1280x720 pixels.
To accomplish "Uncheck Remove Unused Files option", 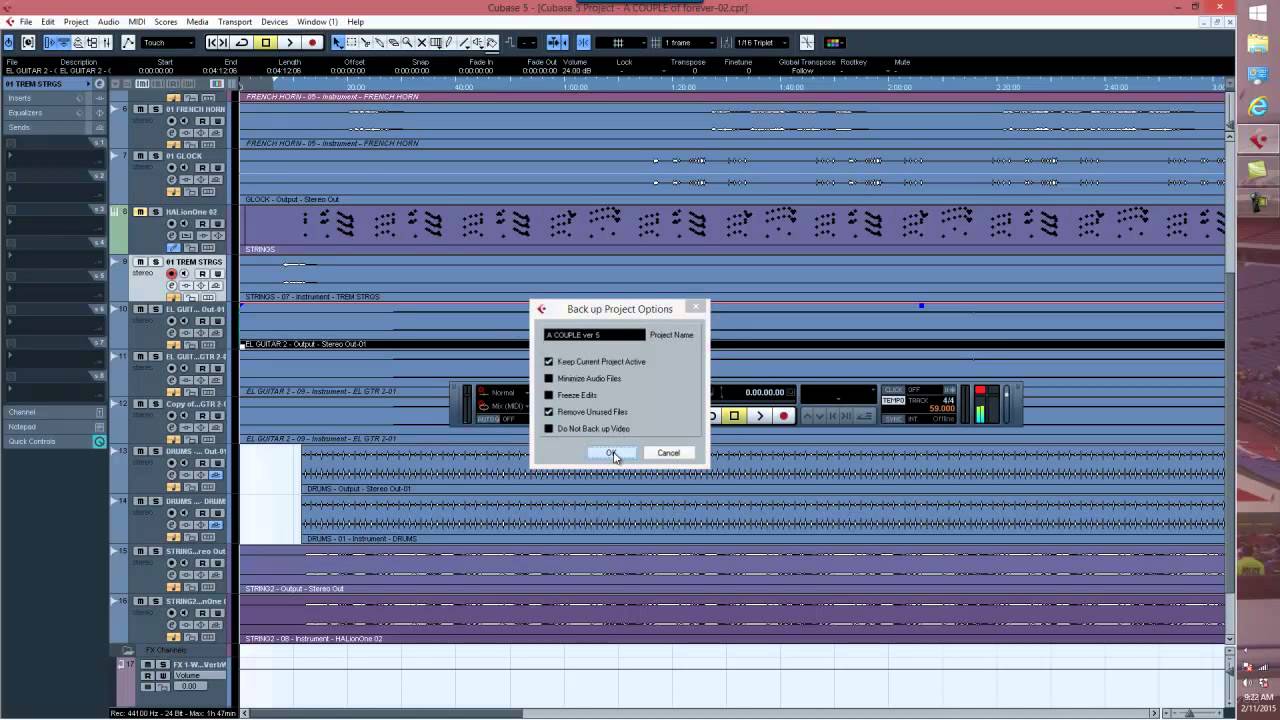I will pos(548,411).
